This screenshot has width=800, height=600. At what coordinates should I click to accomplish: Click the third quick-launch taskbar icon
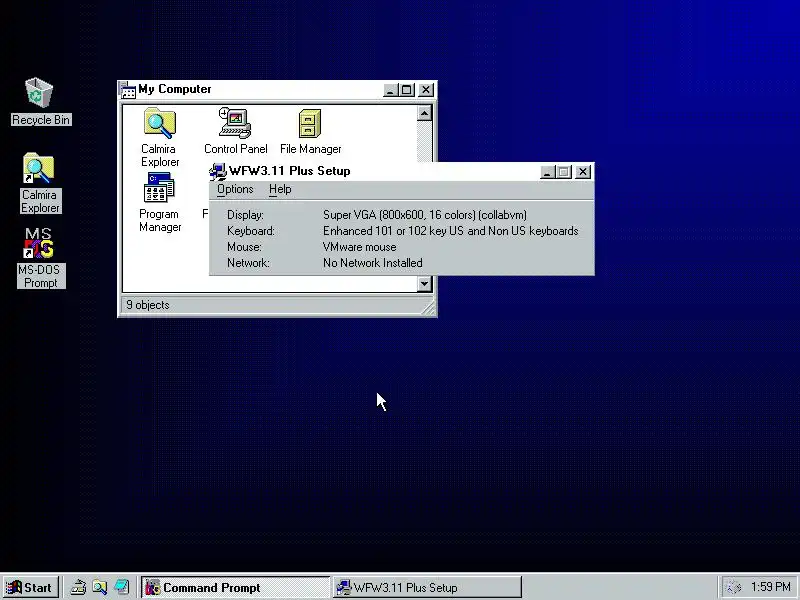[x=121, y=588]
